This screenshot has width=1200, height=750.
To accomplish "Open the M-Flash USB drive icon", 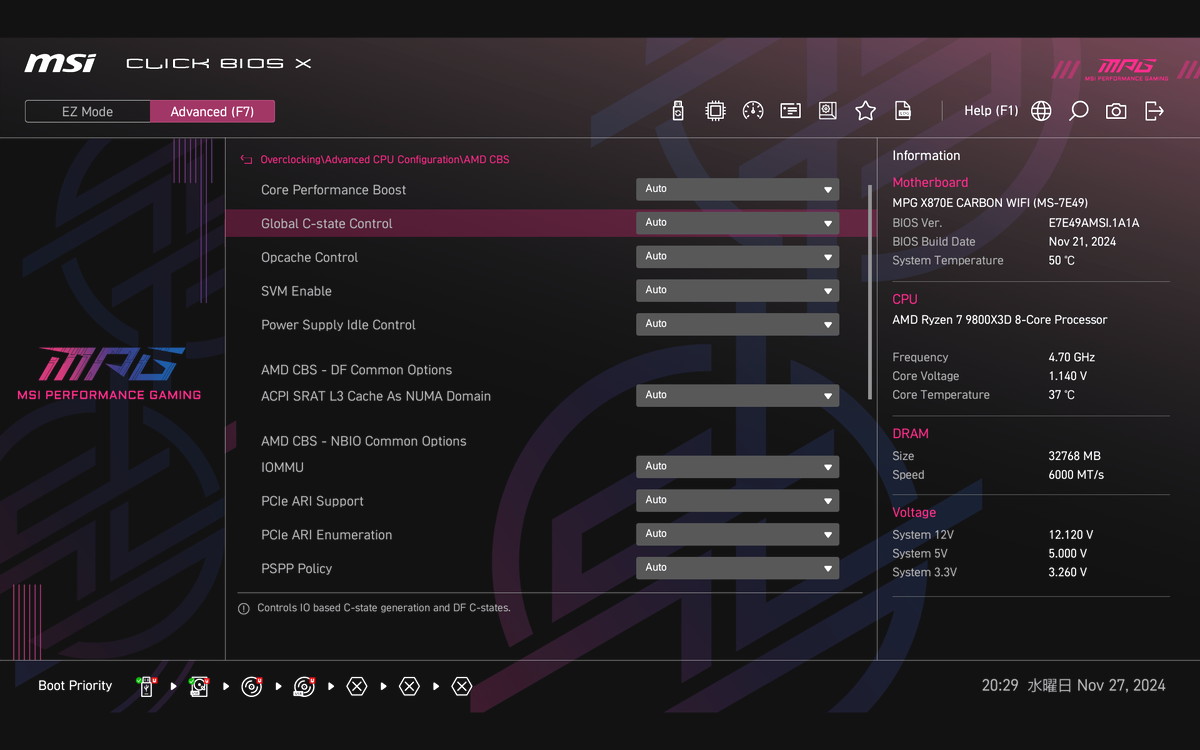I will 678,111.
